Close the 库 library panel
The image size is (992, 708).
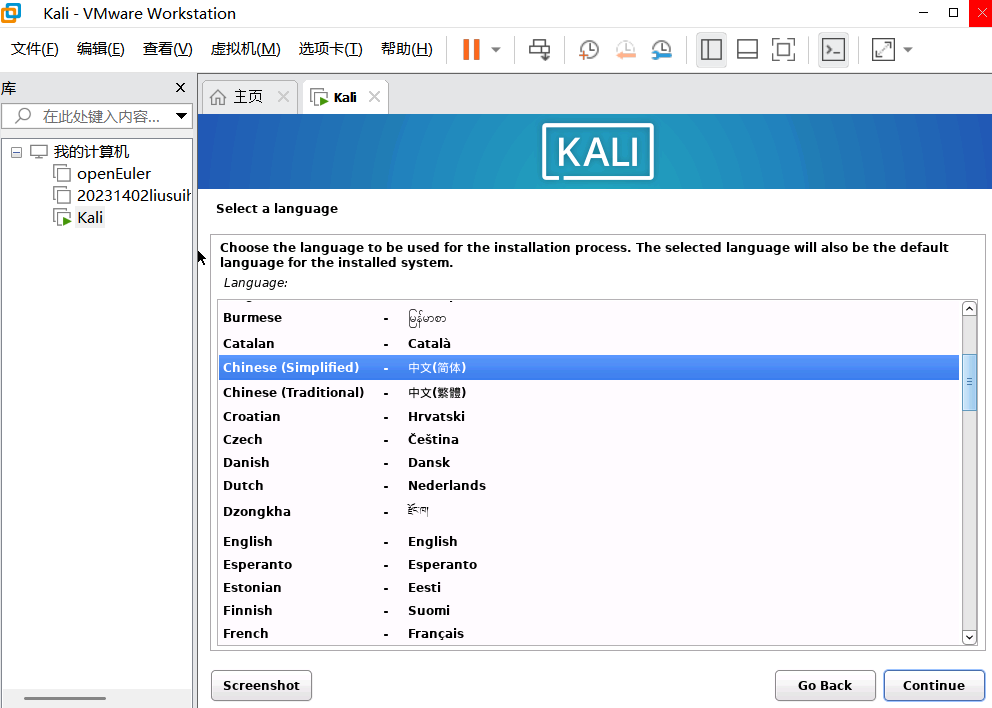coord(180,87)
